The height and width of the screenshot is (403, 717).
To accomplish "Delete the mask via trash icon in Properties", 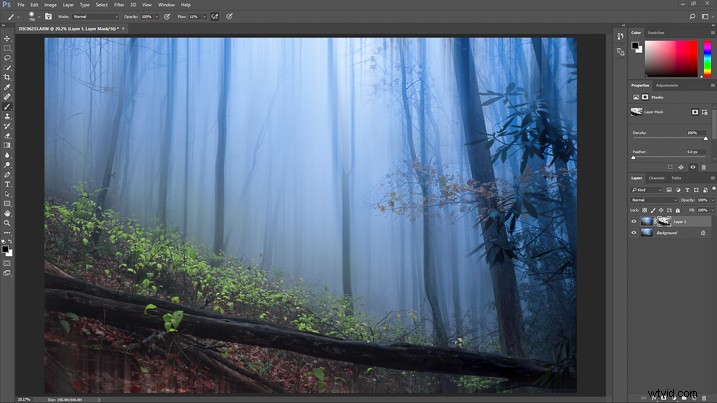I will pyautogui.click(x=704, y=167).
